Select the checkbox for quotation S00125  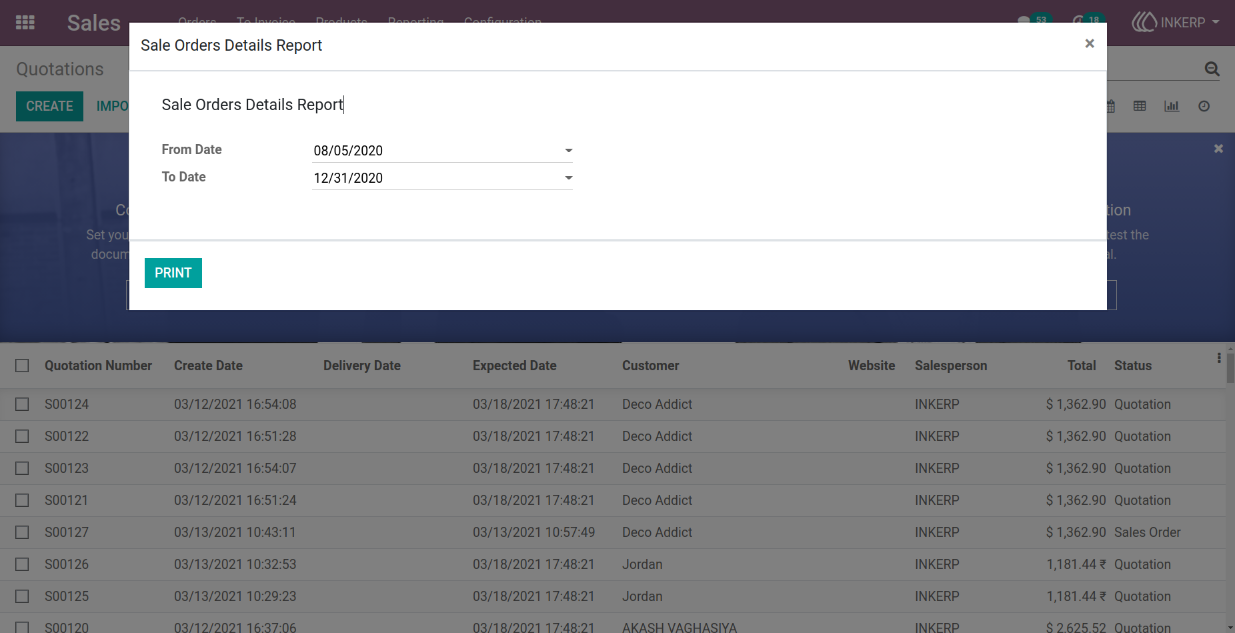click(22, 597)
